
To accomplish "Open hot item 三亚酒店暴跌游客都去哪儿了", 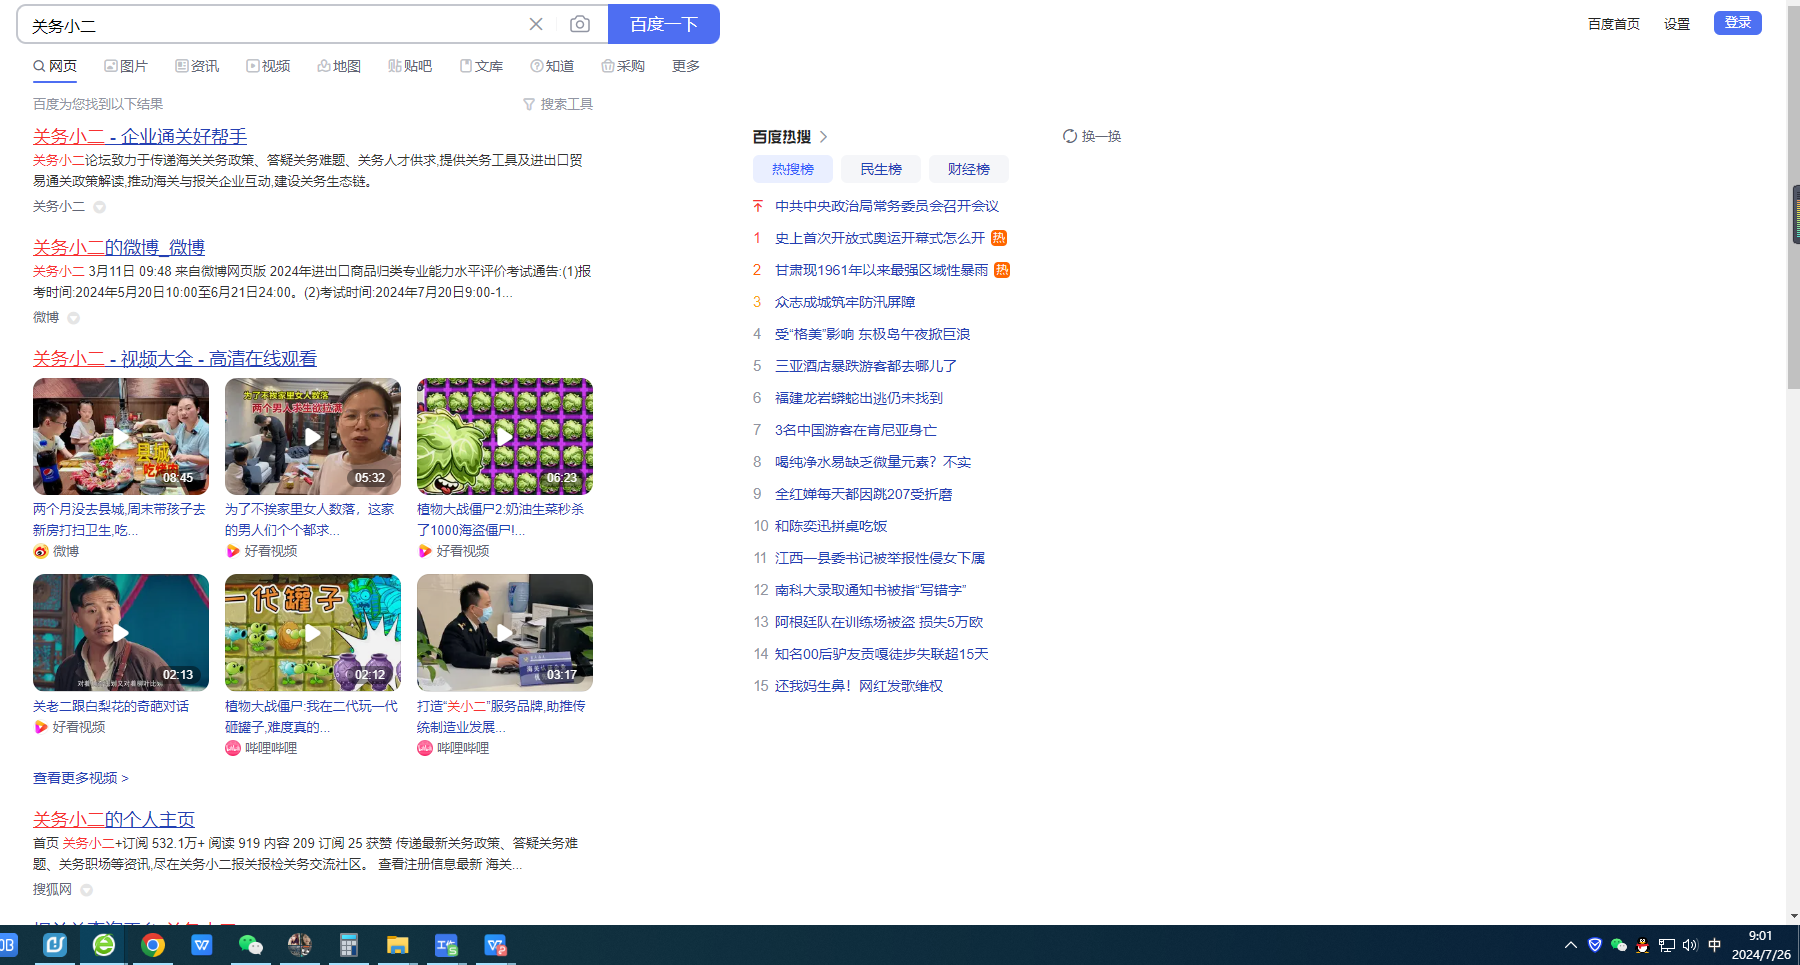I will point(866,366).
